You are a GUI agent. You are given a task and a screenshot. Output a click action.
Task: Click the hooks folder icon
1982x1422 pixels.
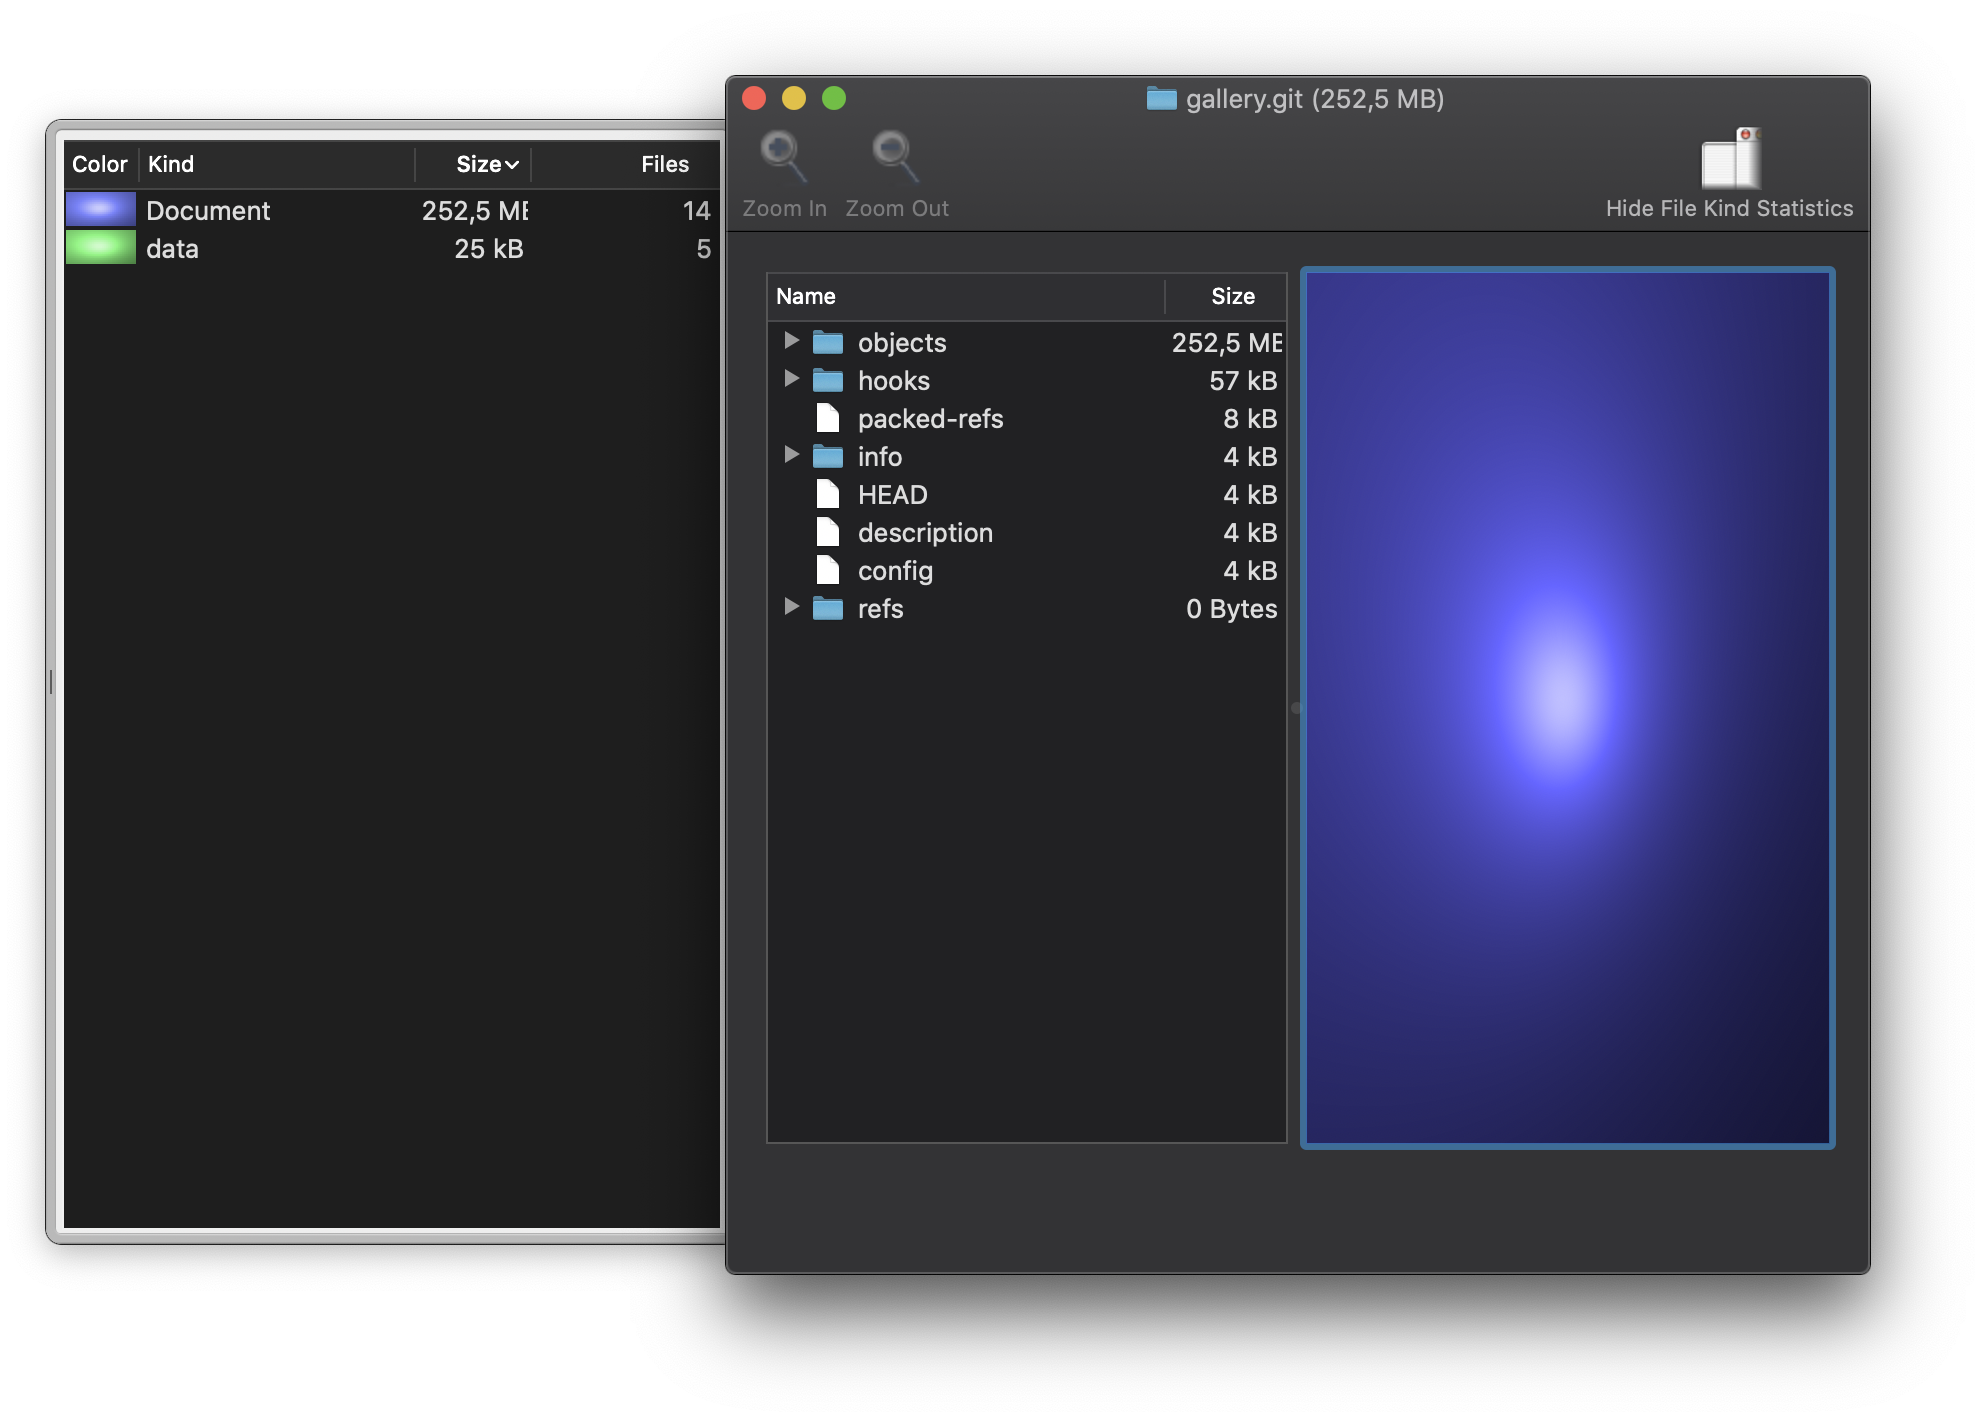click(827, 380)
